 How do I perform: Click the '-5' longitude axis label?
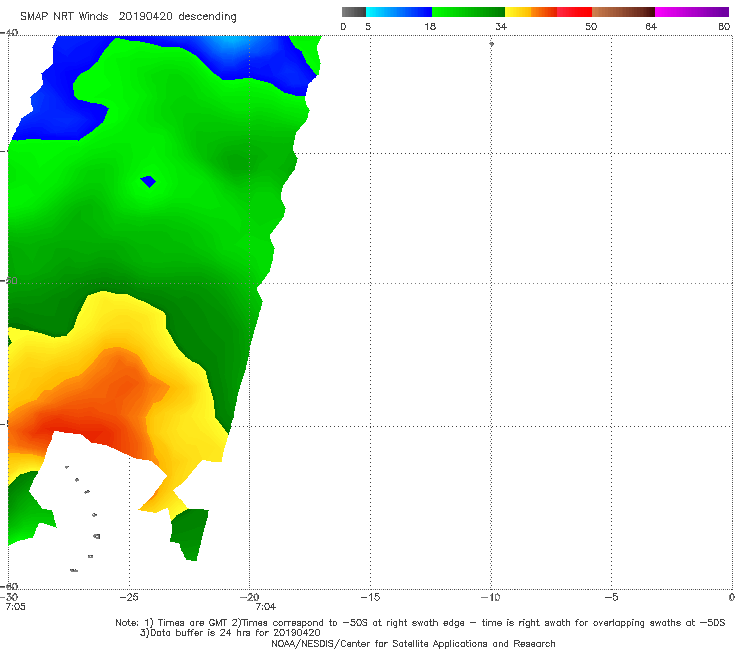tap(611, 597)
